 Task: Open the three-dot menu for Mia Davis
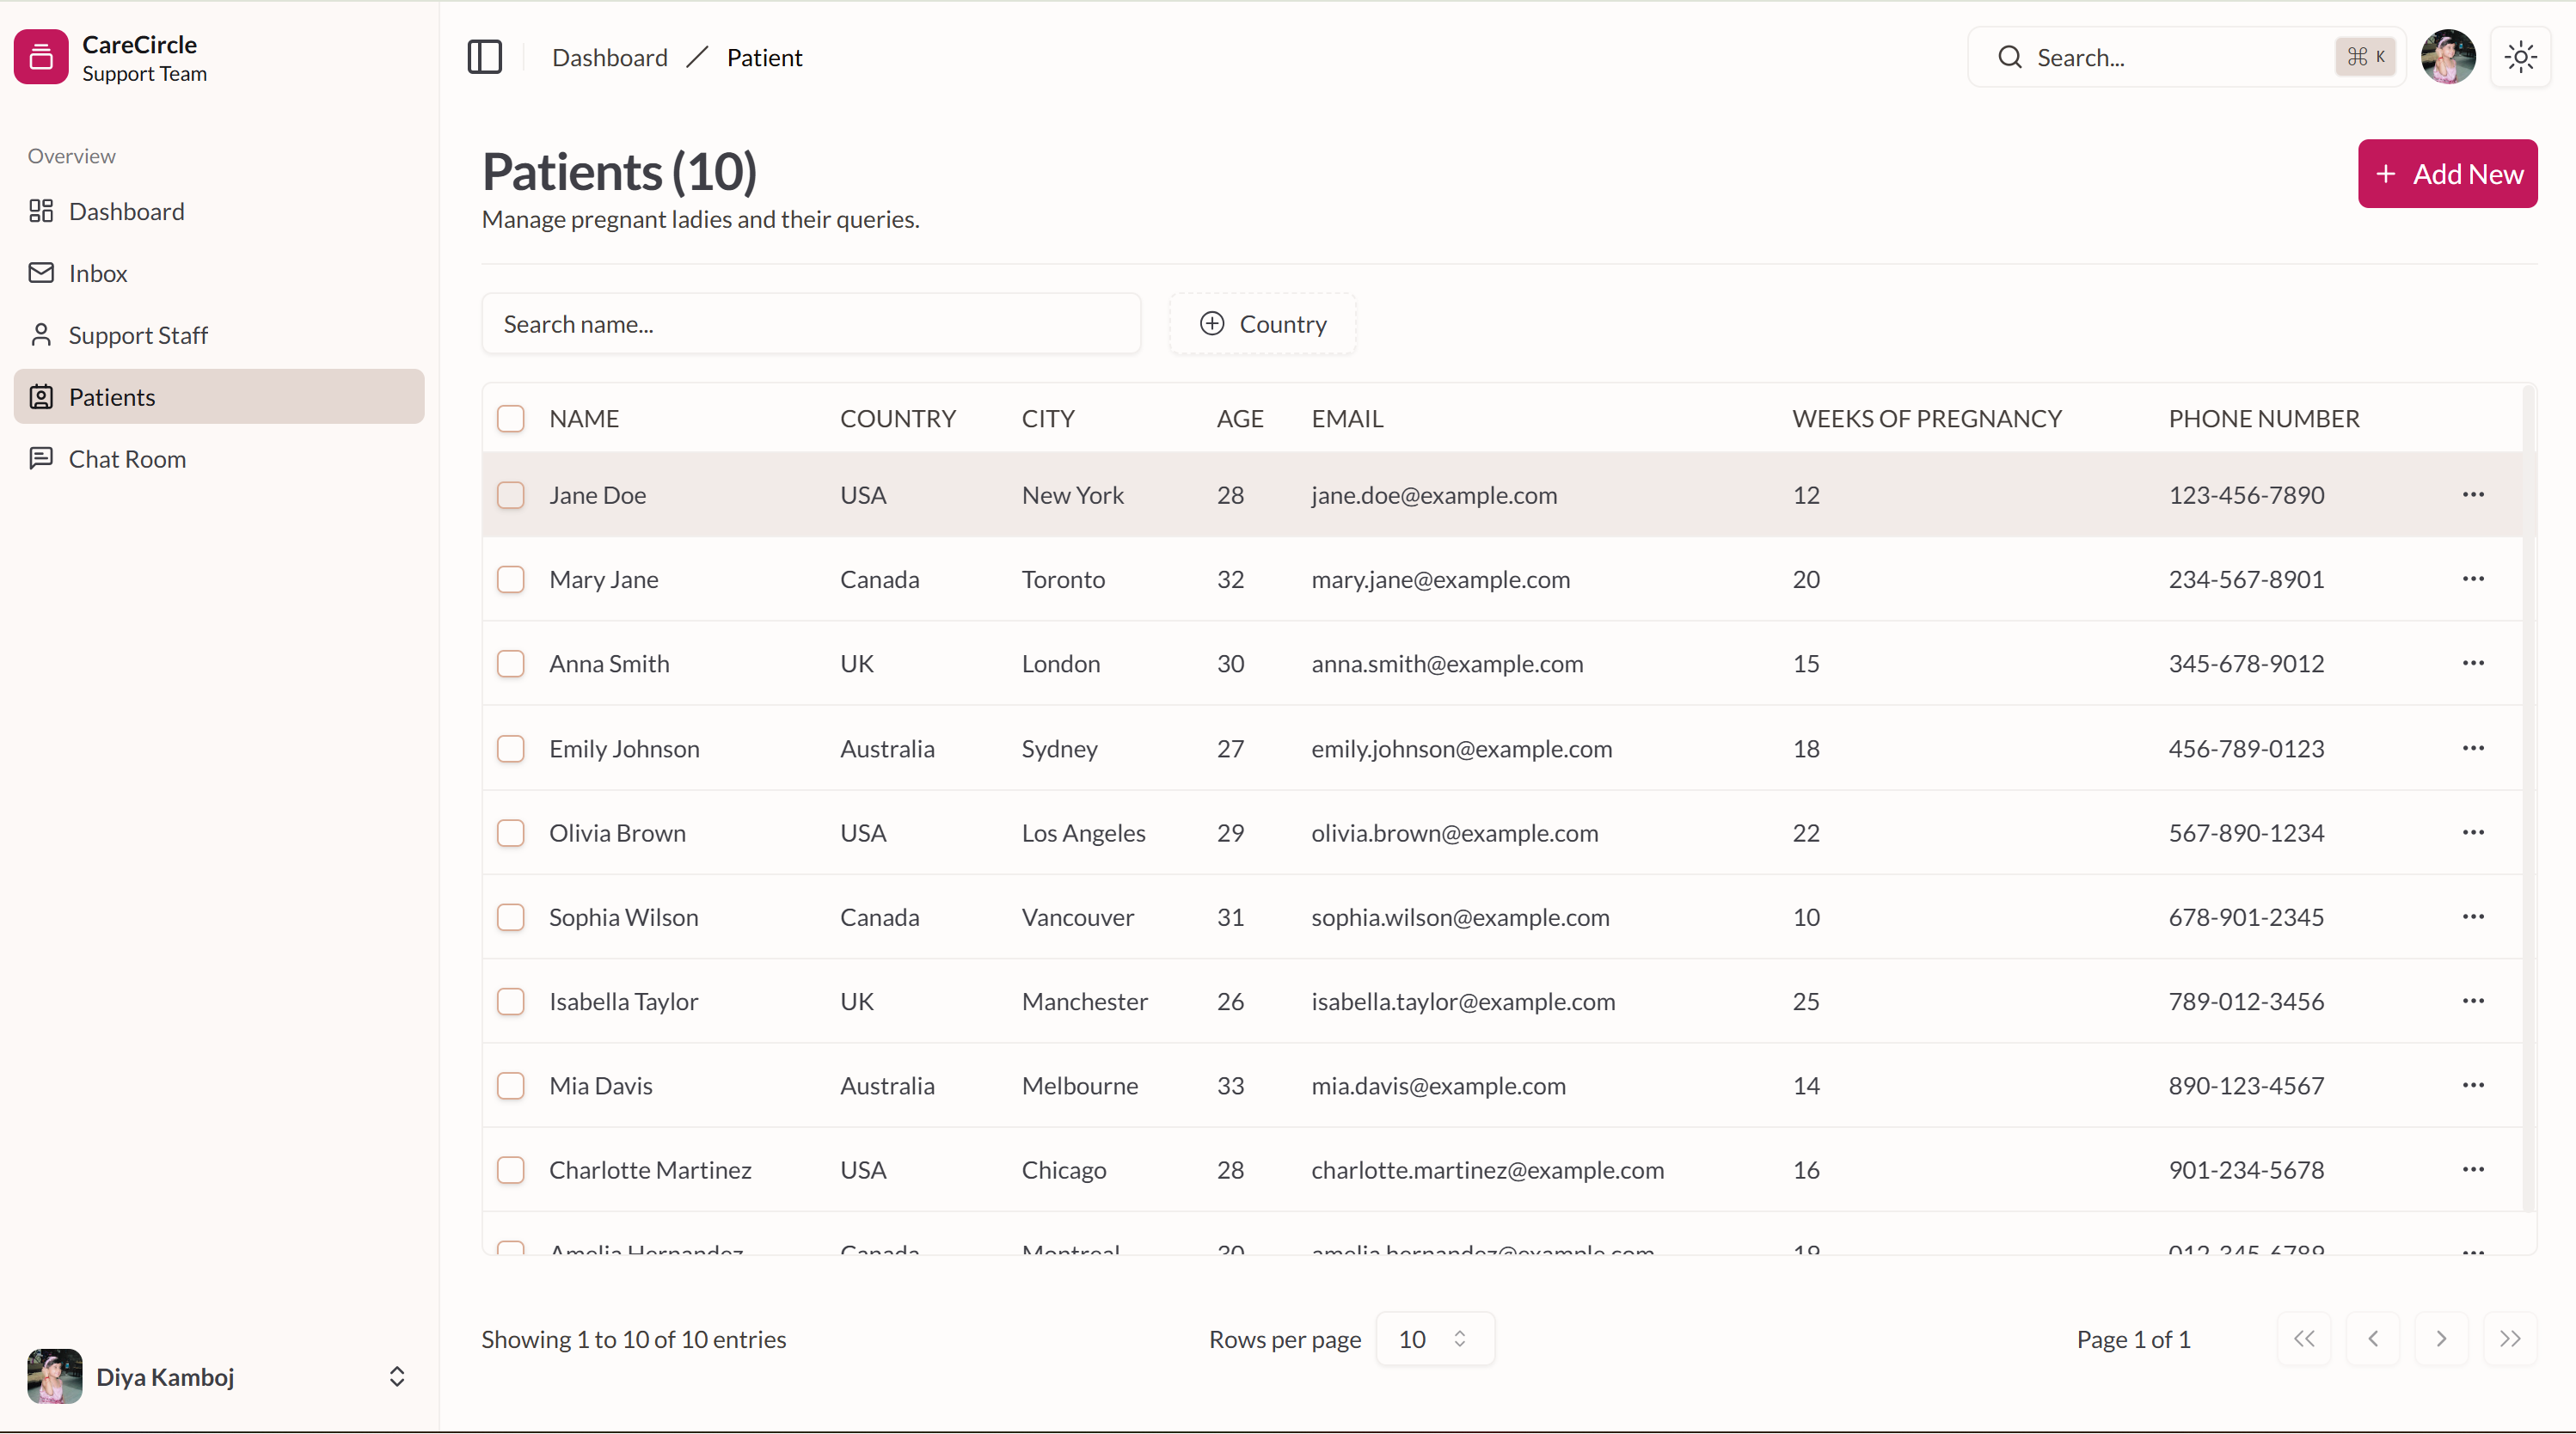pos(2473,1086)
